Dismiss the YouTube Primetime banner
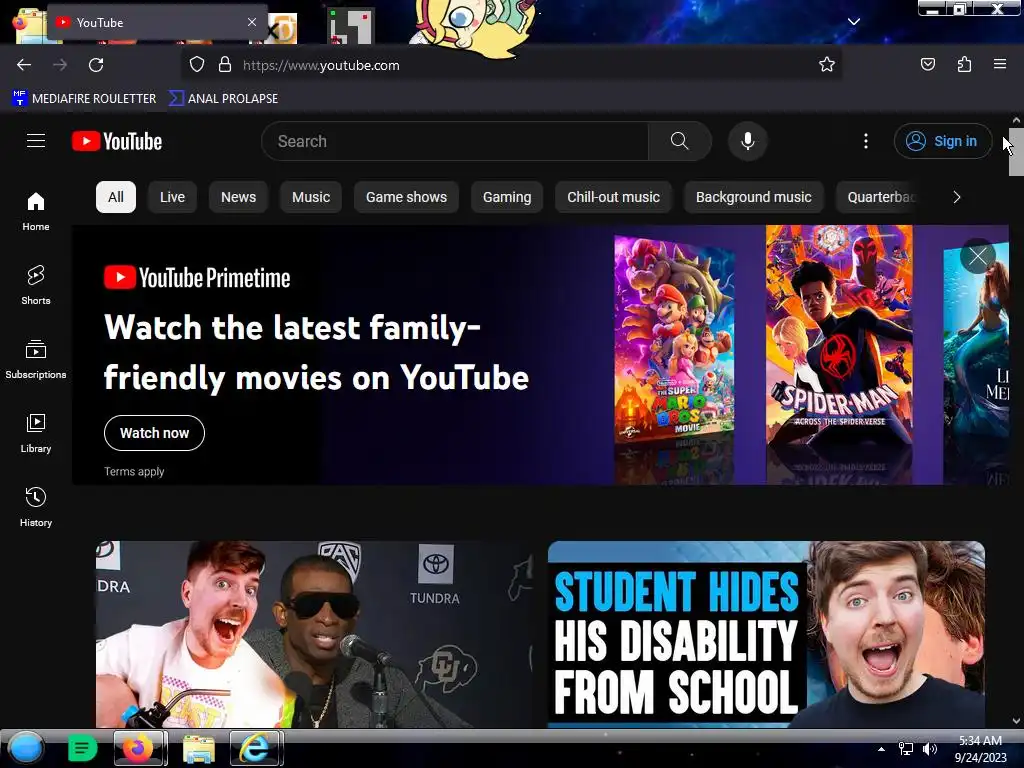 [x=978, y=256]
